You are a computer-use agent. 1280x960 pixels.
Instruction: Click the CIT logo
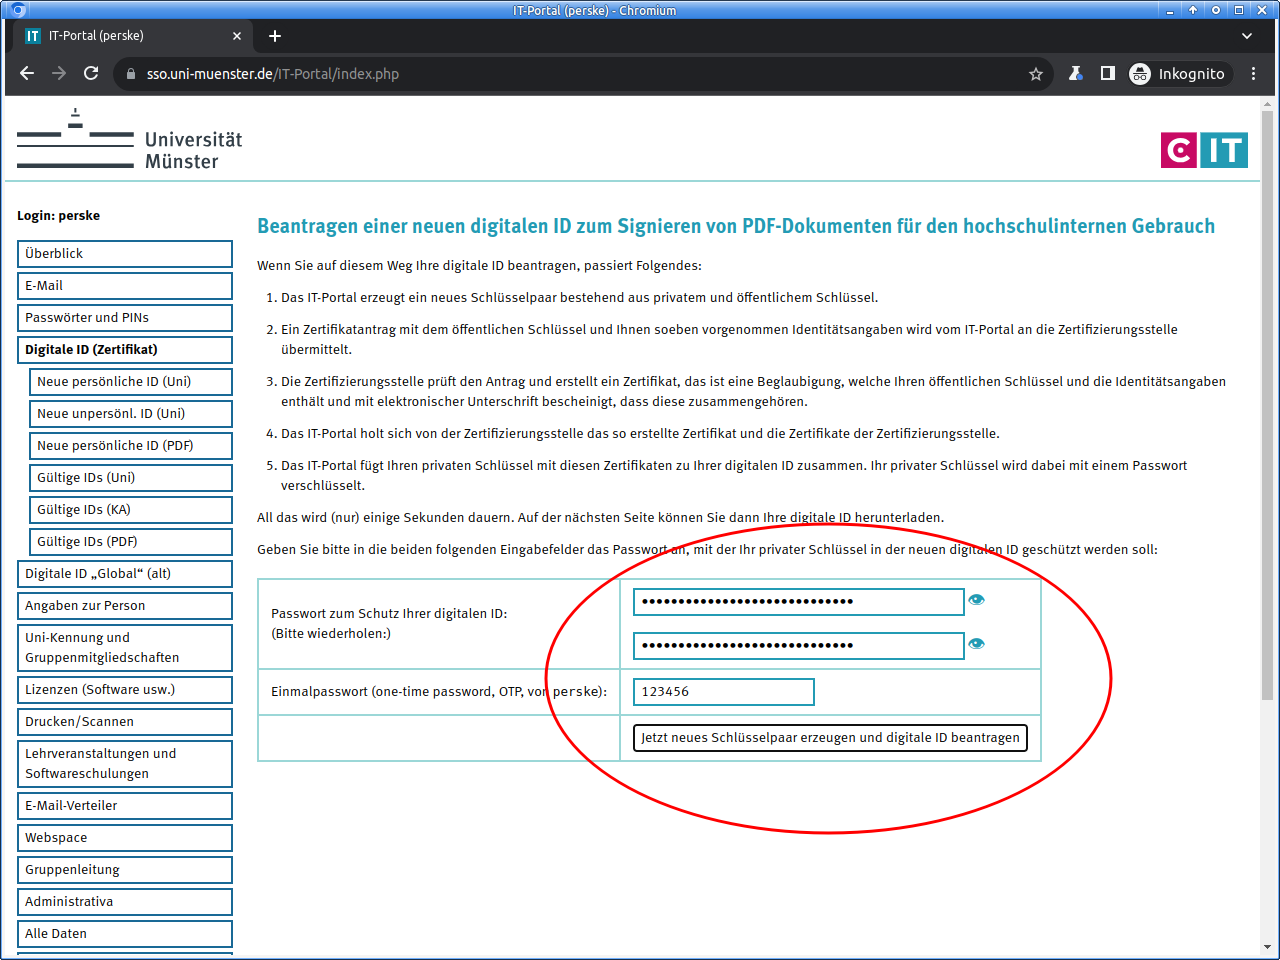pos(1204,150)
